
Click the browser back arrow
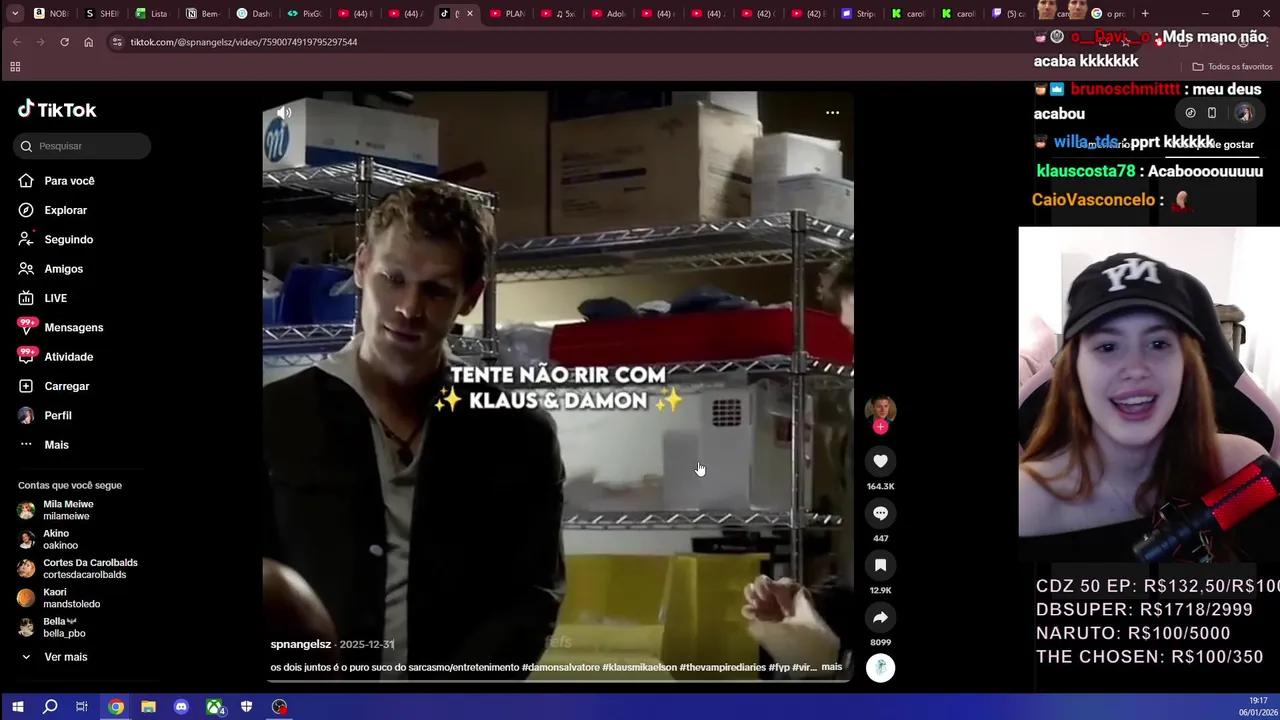coord(16,42)
